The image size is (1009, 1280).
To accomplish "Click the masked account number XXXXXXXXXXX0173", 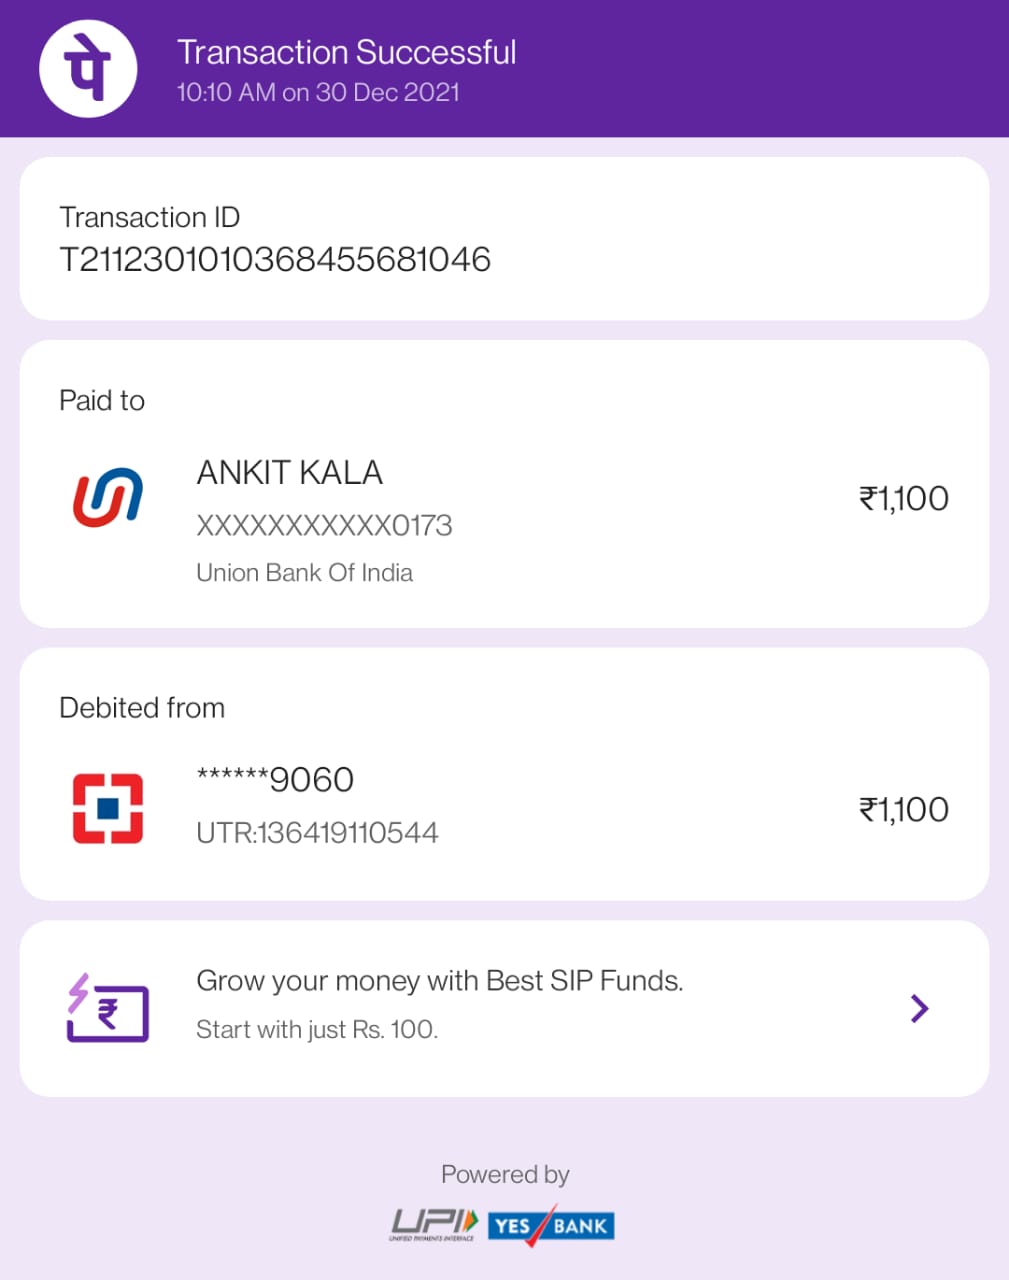I will (x=324, y=525).
